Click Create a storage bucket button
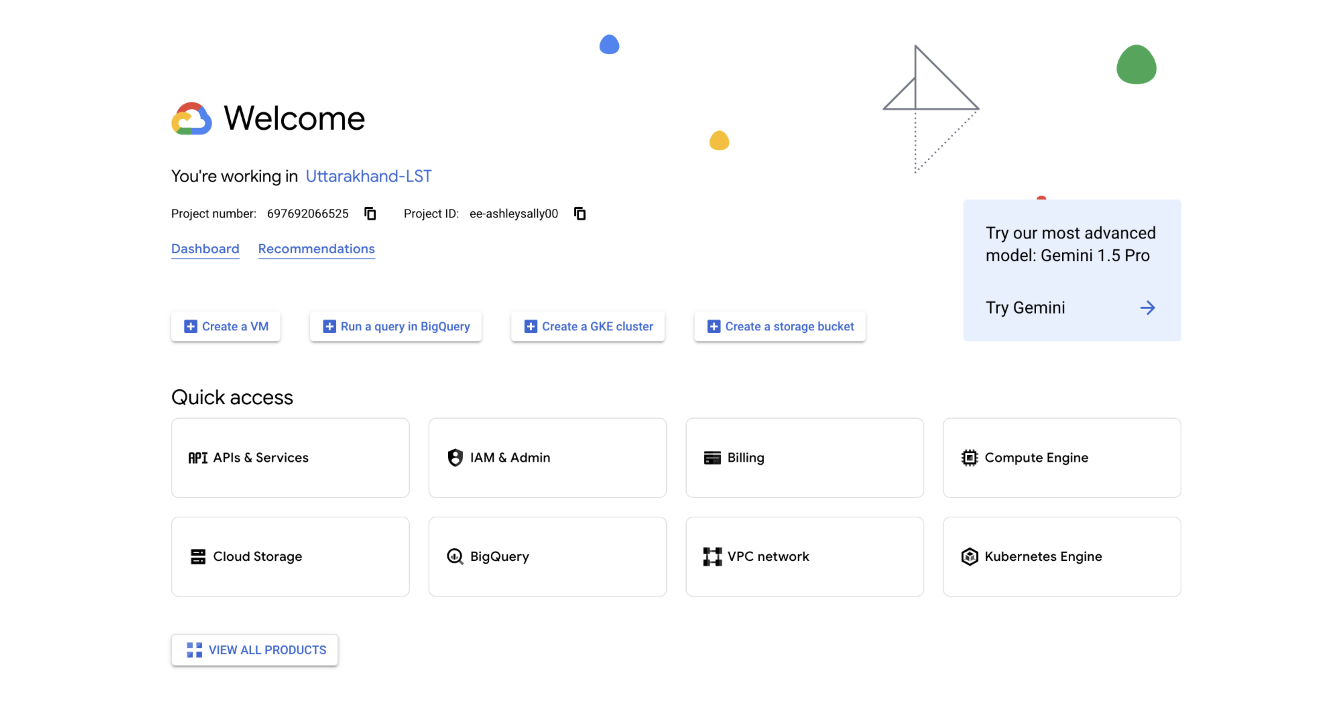The height and width of the screenshot is (720, 1344). pyautogui.click(x=780, y=327)
